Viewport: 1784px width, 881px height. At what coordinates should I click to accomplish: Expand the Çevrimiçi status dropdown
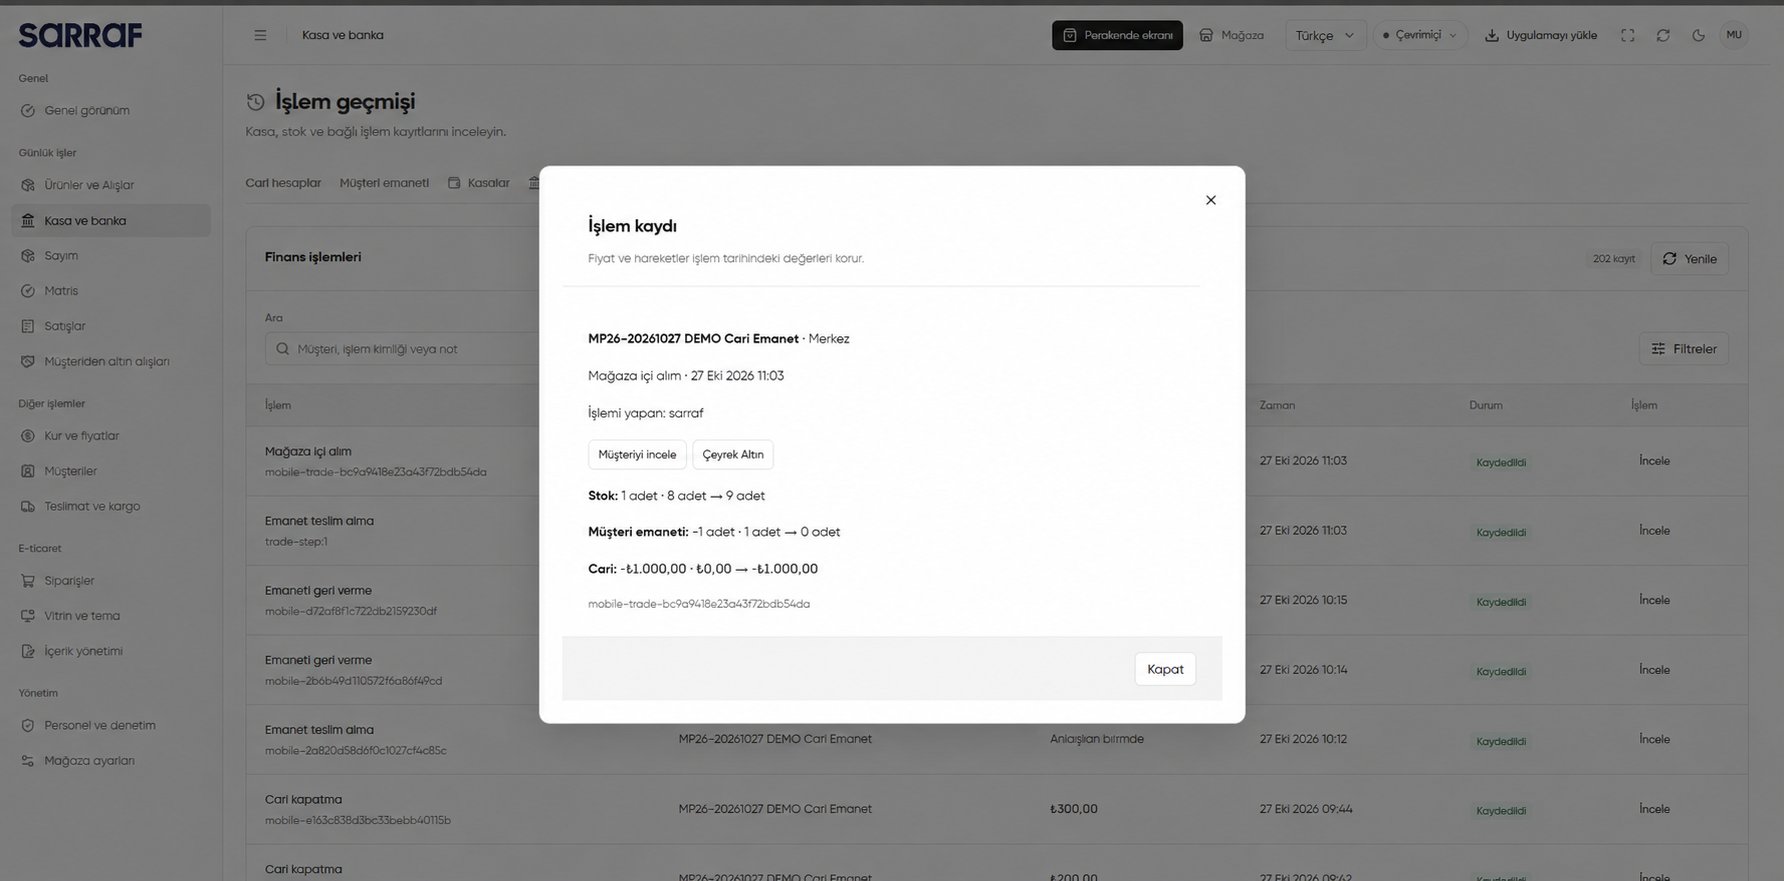pos(1420,35)
